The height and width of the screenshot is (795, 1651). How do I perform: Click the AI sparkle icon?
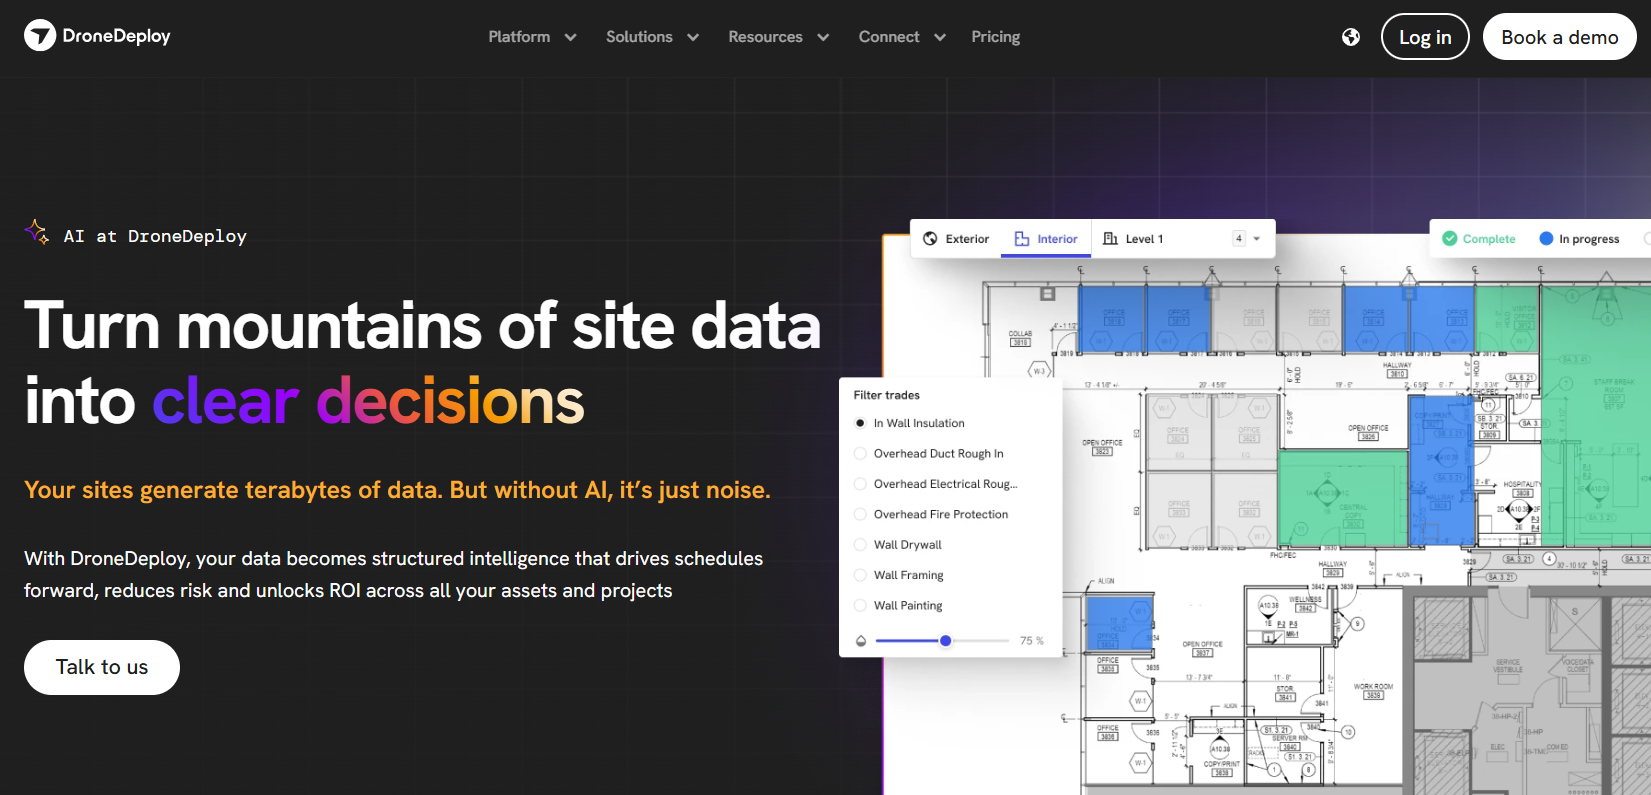point(37,232)
